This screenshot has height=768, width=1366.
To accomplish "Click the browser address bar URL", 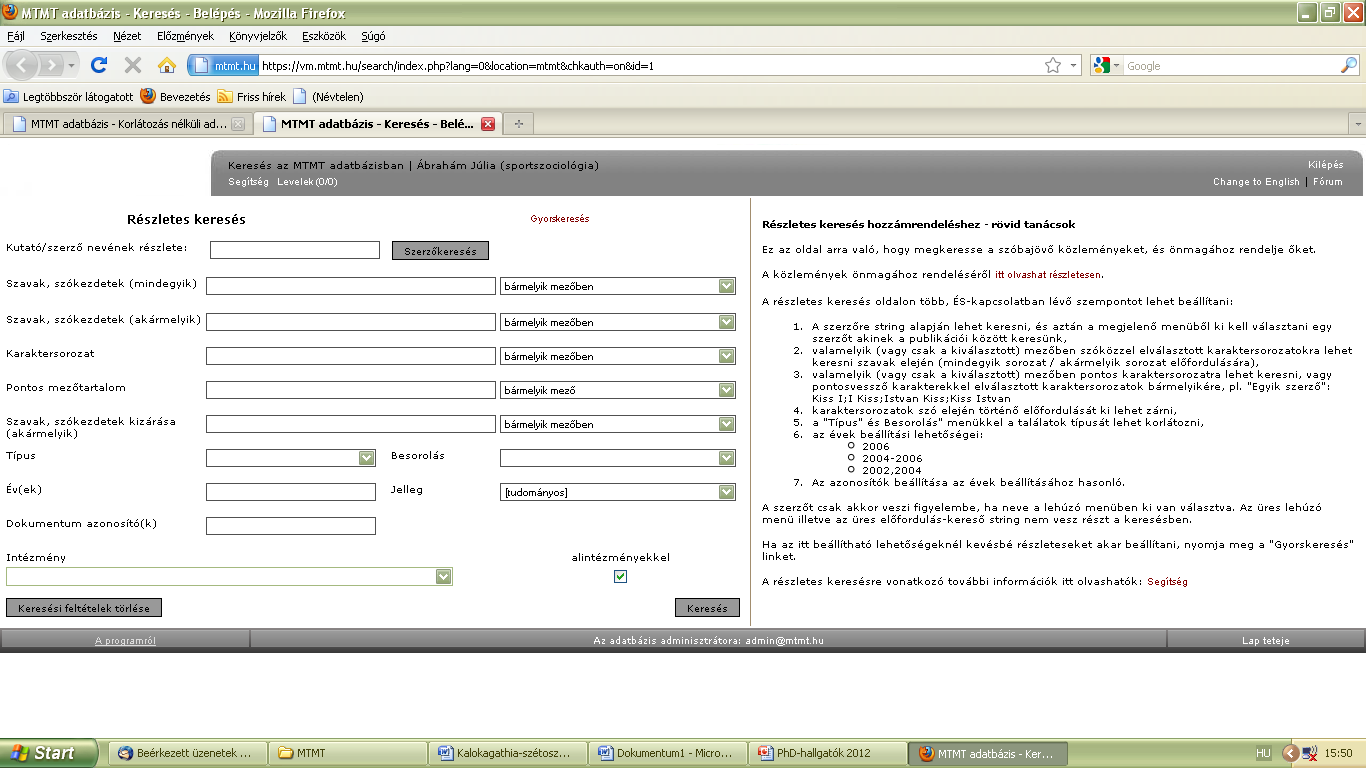I will tap(457, 65).
